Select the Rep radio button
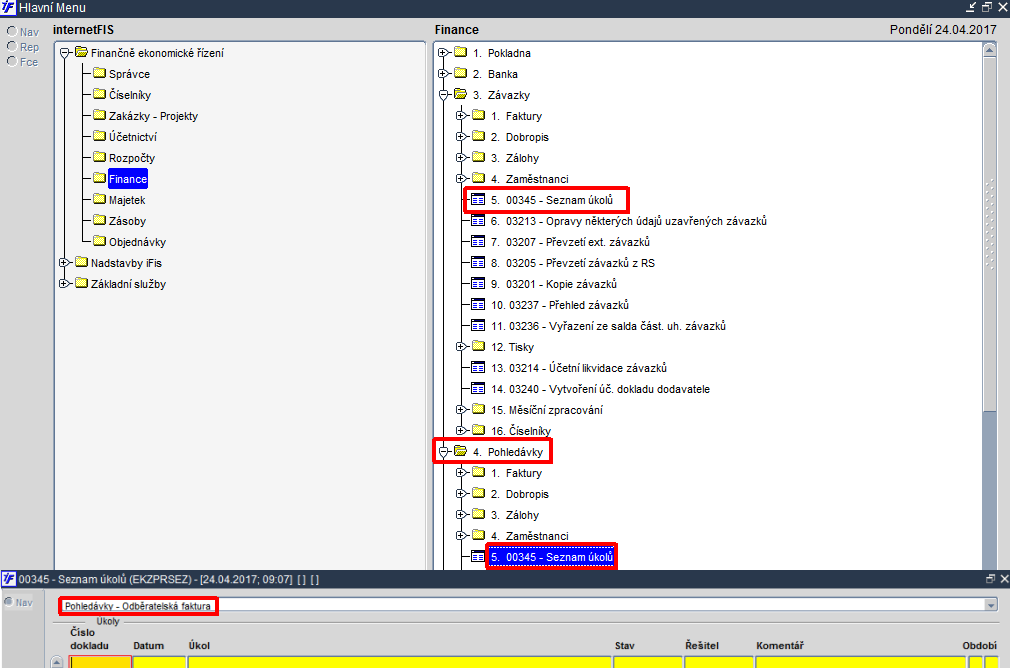Screen dimensions: 1010x668 (x=12, y=46)
